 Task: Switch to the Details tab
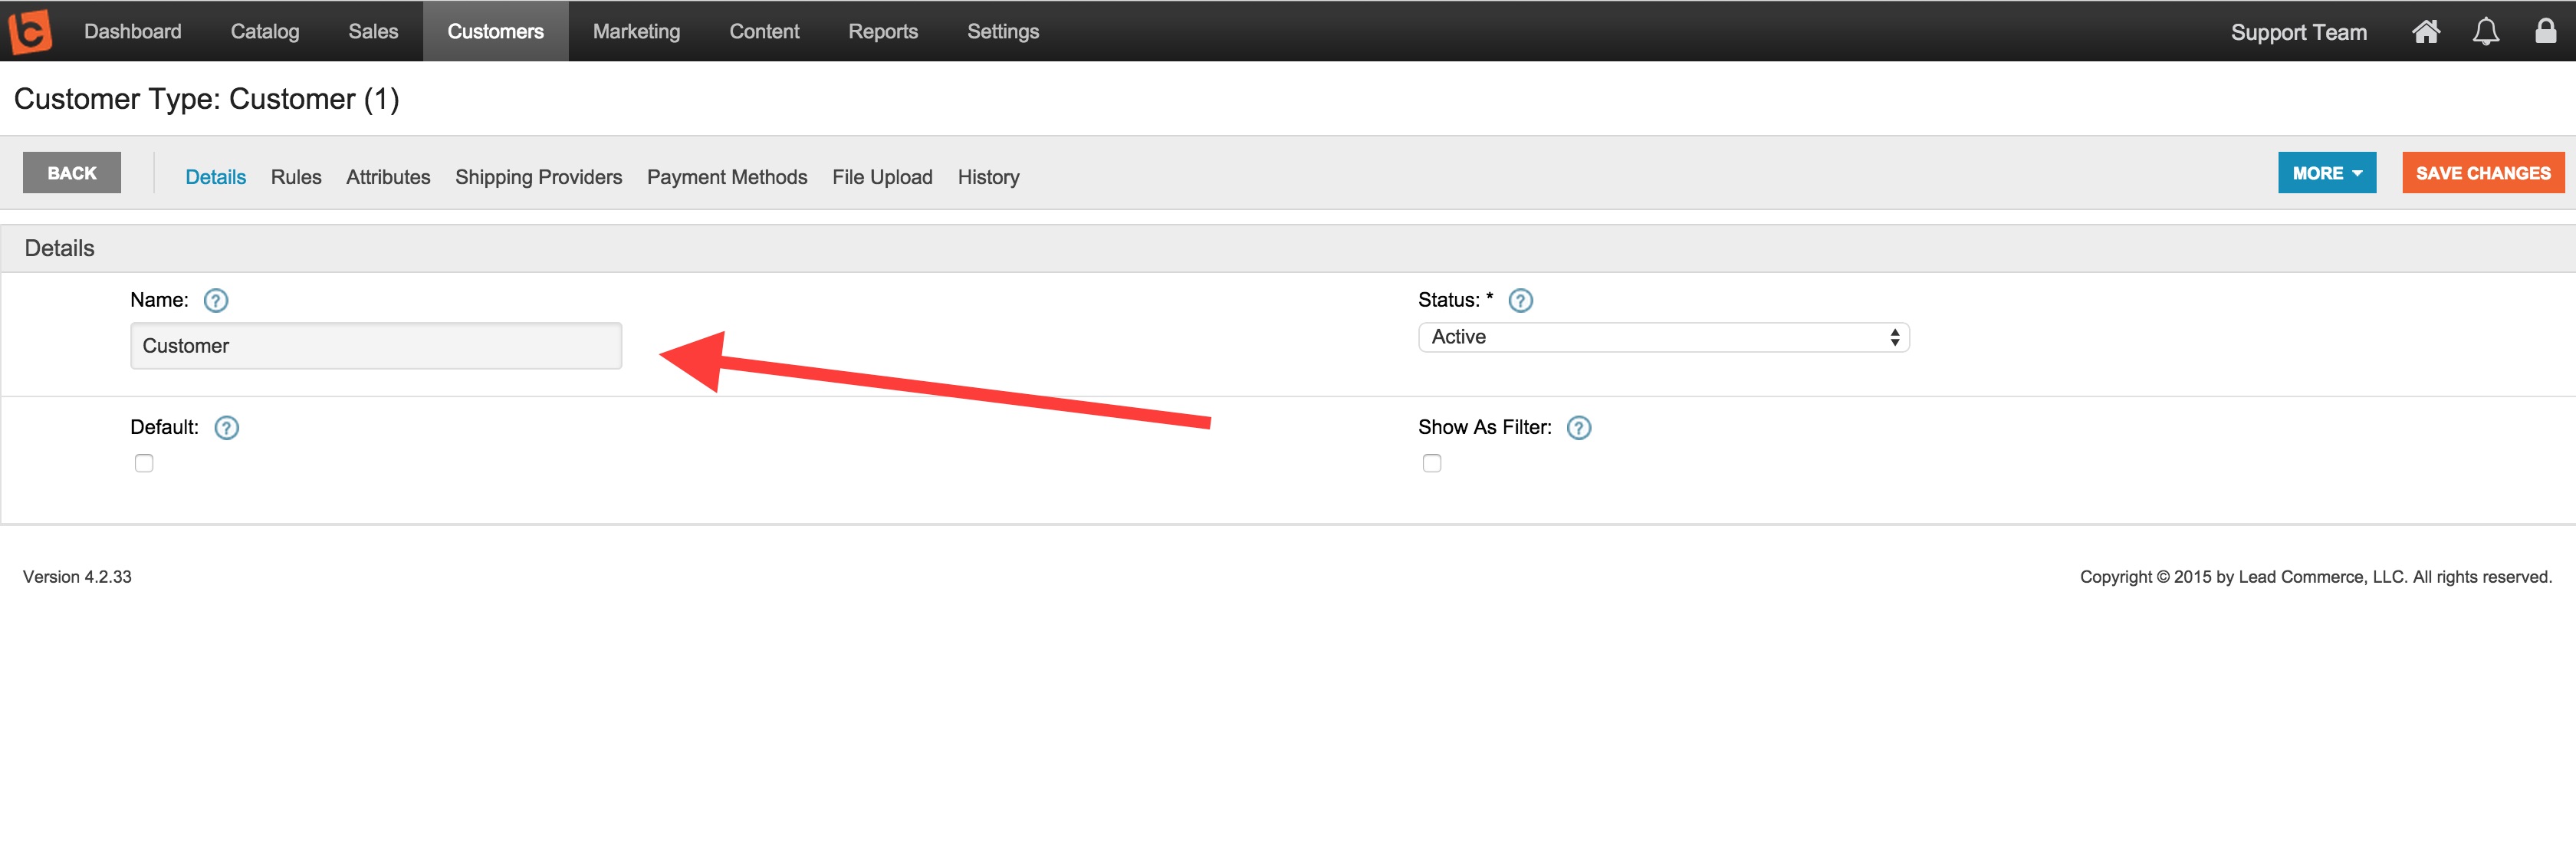tap(216, 177)
